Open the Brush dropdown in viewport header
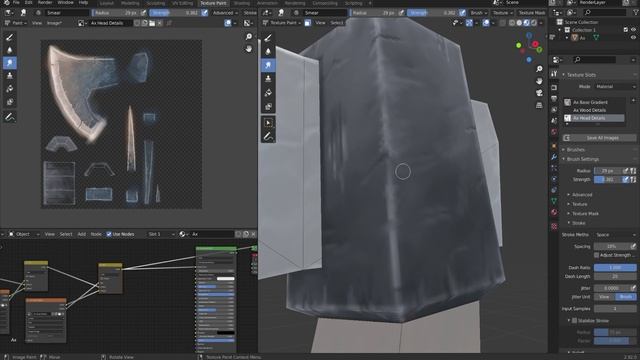 pyautogui.click(x=478, y=13)
